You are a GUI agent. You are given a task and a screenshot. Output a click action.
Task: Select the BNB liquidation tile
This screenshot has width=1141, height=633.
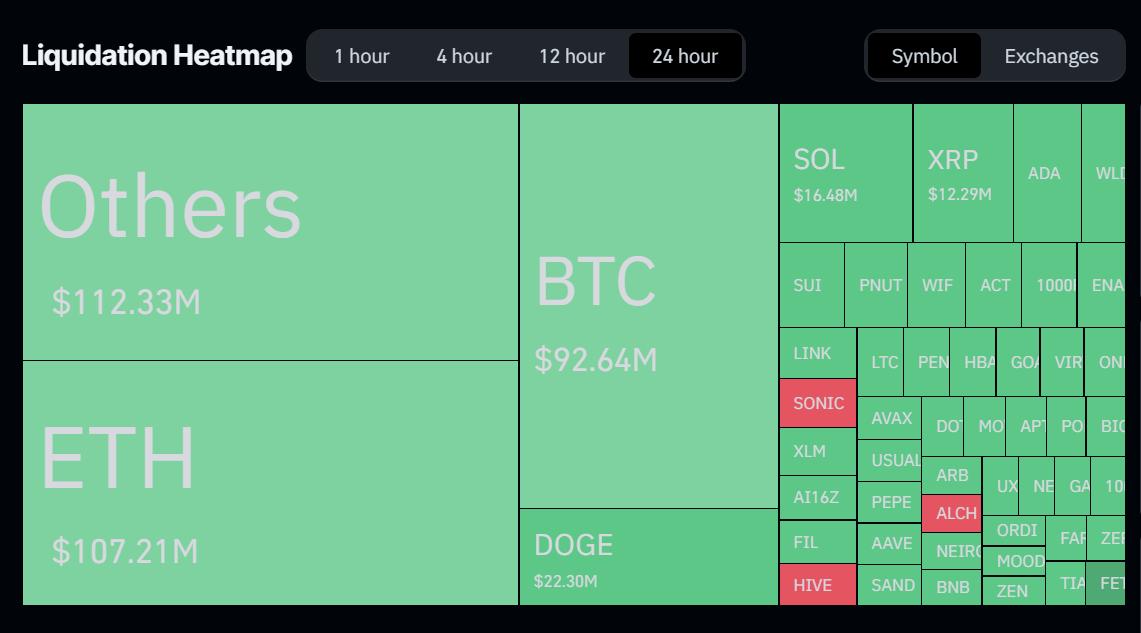click(x=951, y=588)
